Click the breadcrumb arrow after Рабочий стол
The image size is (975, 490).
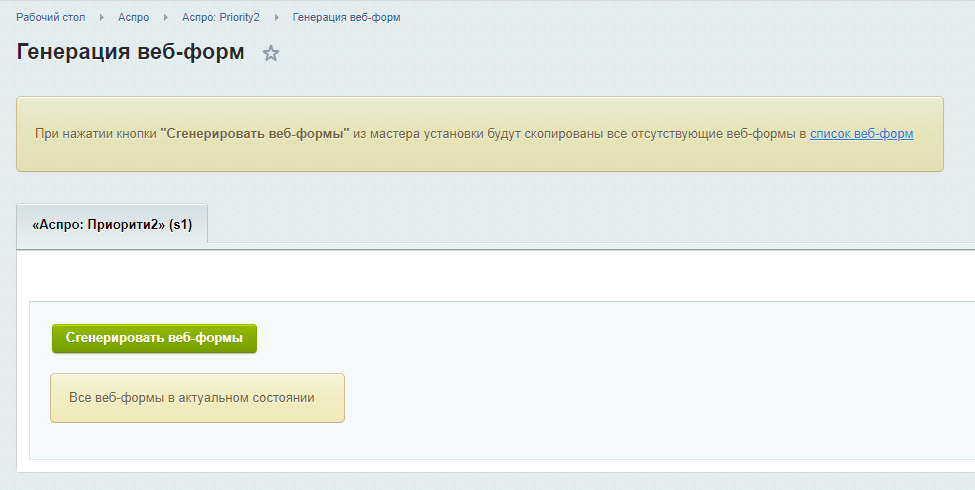(101, 17)
